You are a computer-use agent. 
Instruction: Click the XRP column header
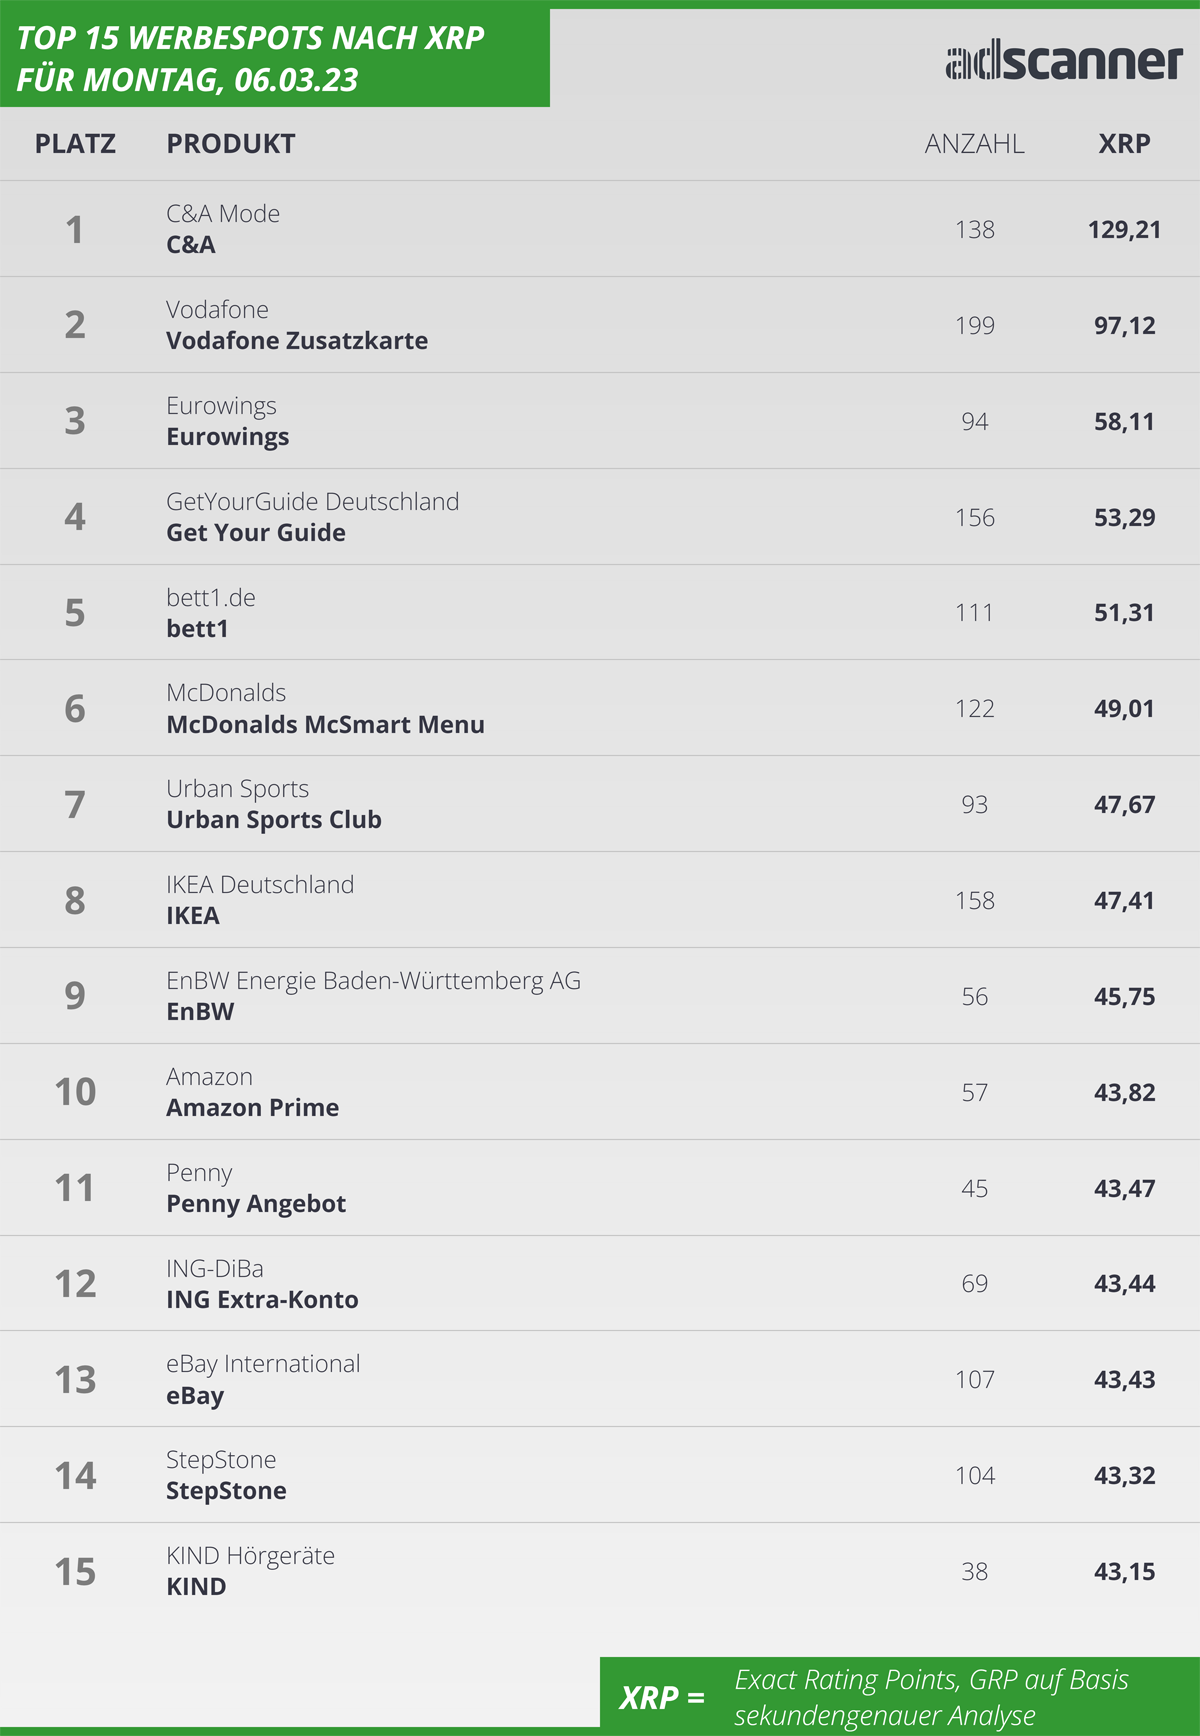(x=1124, y=144)
